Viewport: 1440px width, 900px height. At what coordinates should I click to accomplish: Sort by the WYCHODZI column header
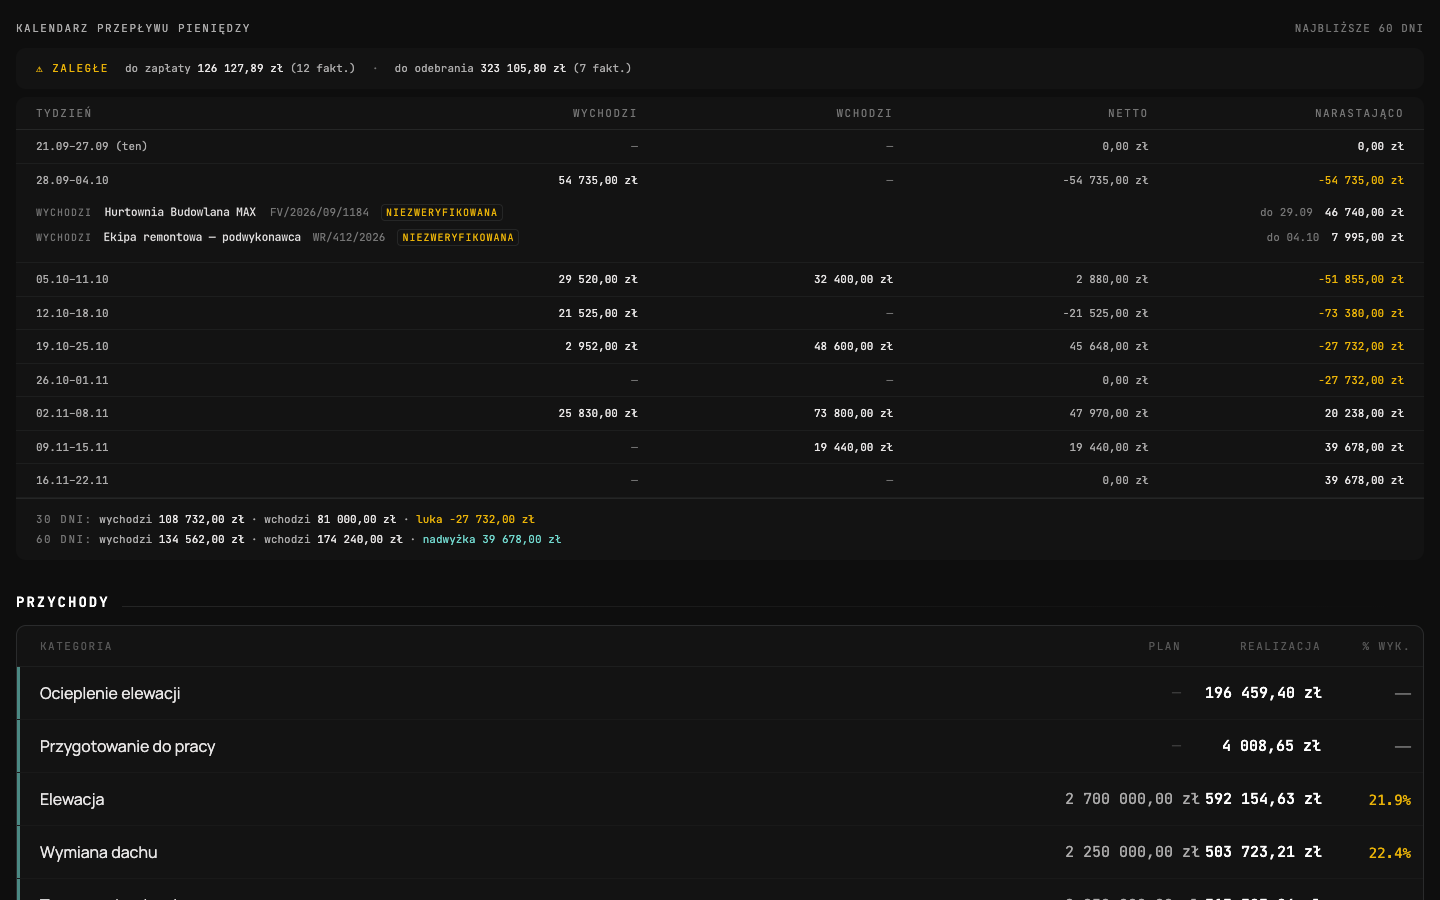tap(605, 114)
